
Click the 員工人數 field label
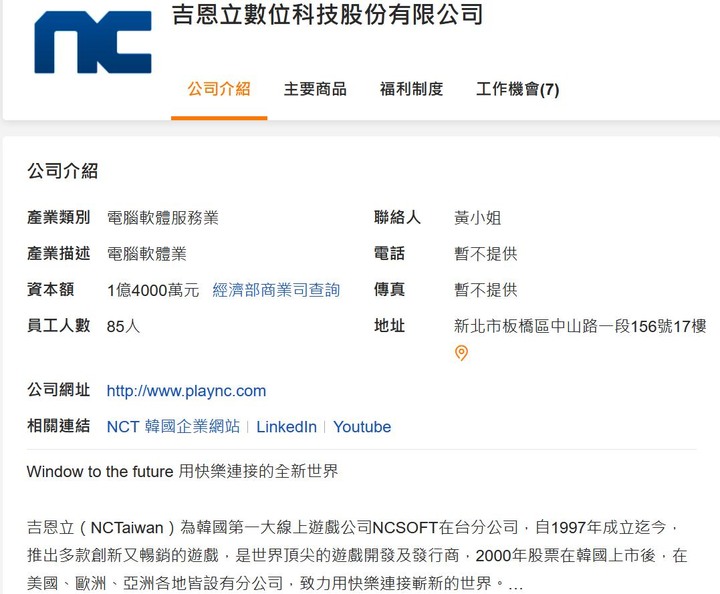click(58, 326)
